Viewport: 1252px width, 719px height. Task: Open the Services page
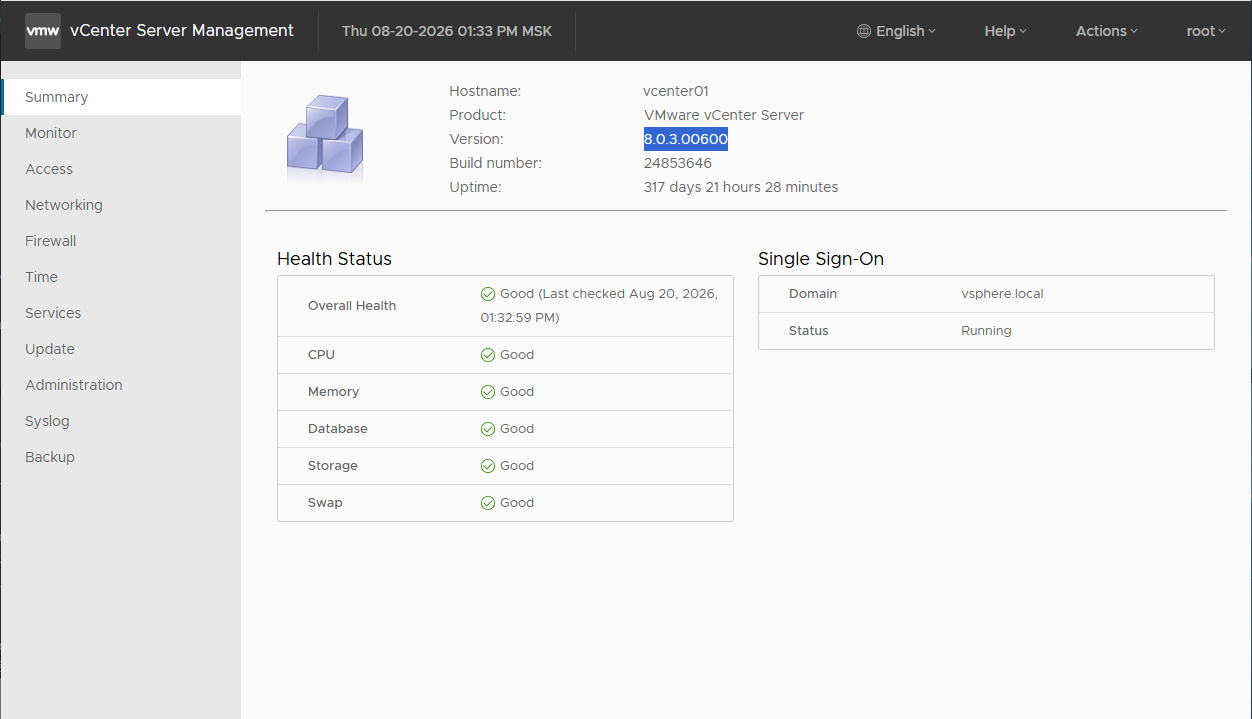tap(121, 313)
